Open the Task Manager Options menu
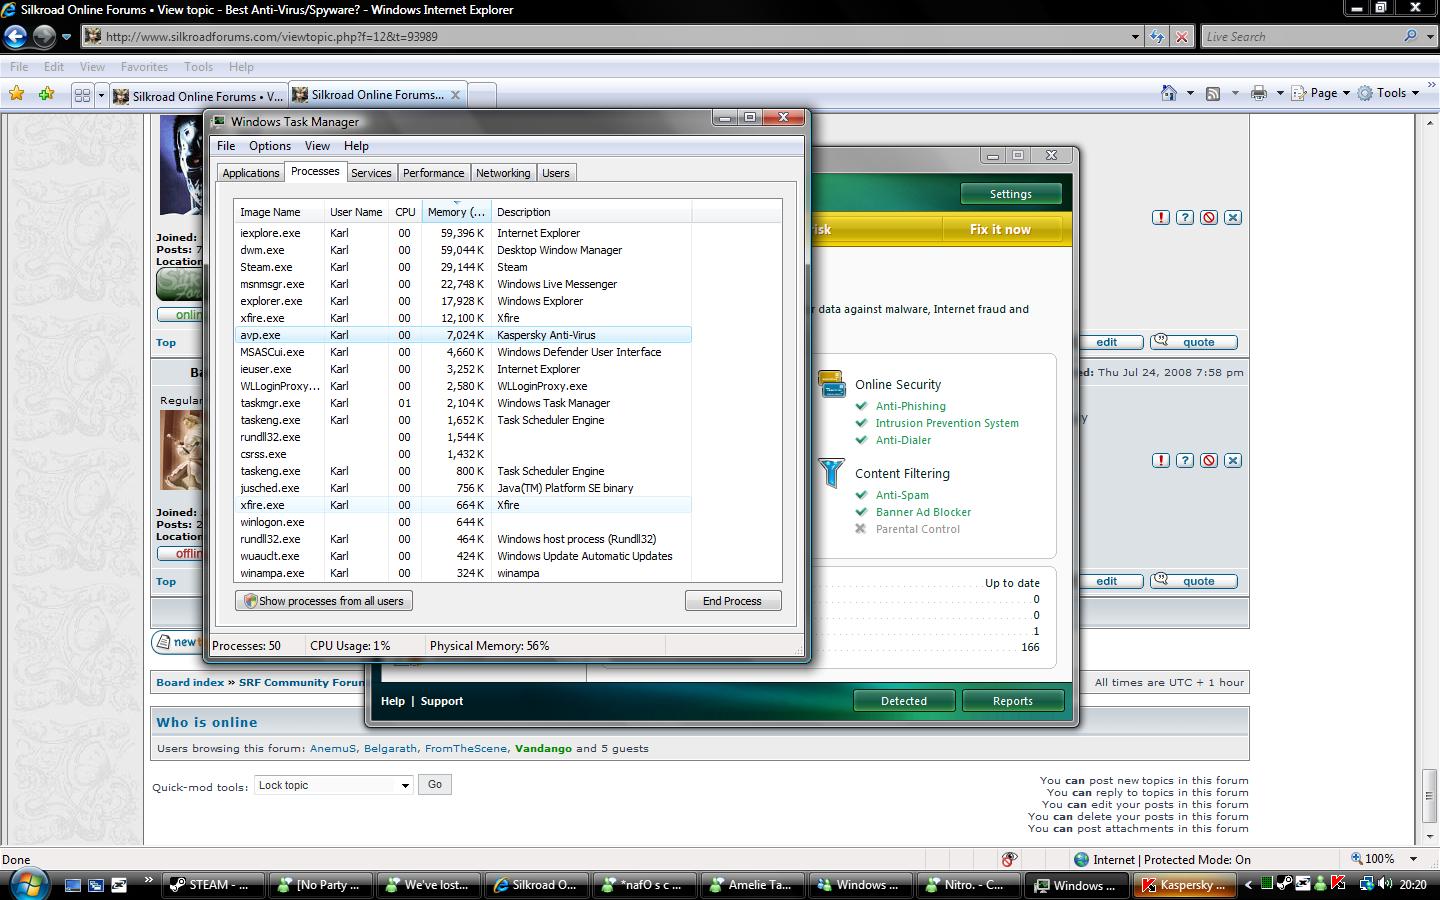 coord(270,146)
